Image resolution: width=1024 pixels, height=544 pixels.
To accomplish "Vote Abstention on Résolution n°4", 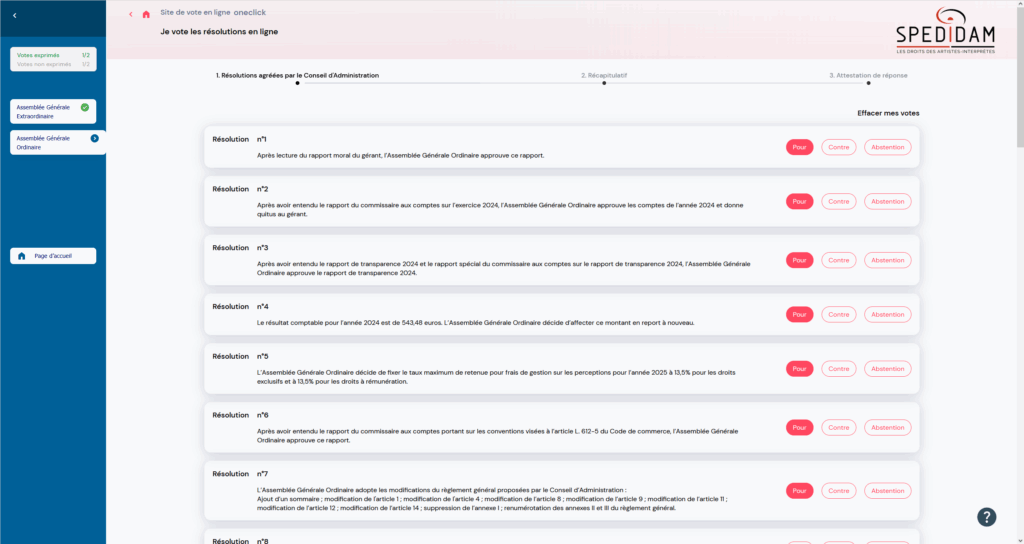I will coord(888,314).
